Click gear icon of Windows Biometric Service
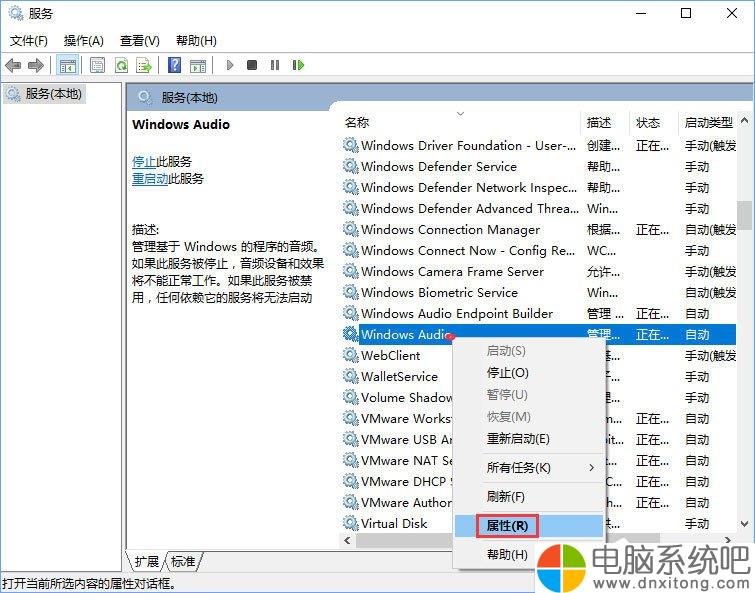The height and width of the screenshot is (593, 755). pyautogui.click(x=351, y=292)
